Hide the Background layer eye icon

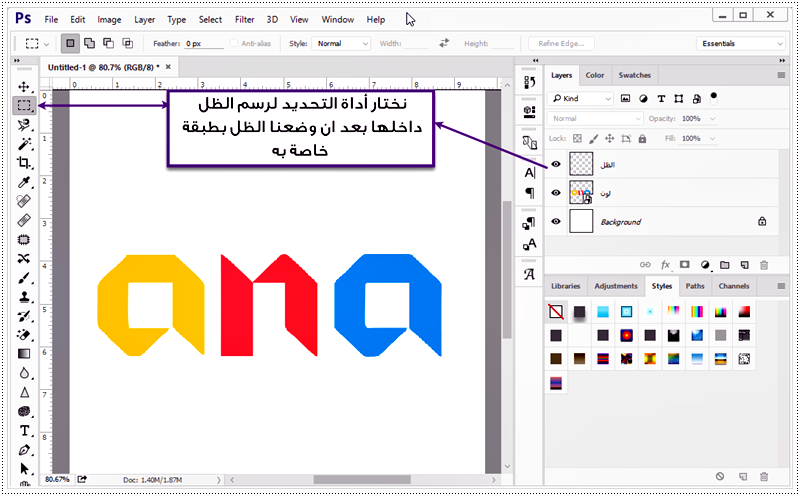click(556, 221)
